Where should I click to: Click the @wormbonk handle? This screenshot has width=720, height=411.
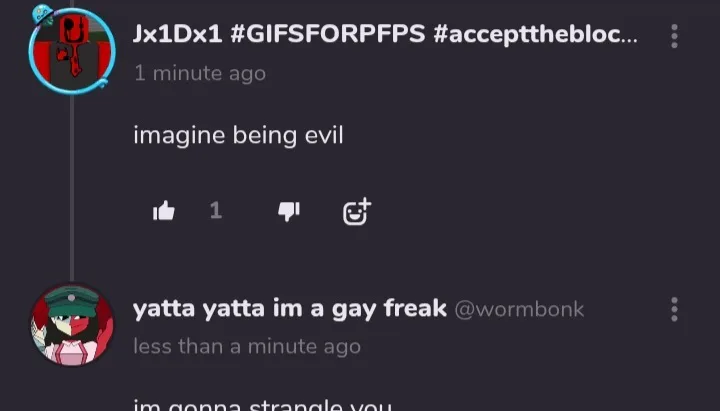pyautogui.click(x=519, y=310)
